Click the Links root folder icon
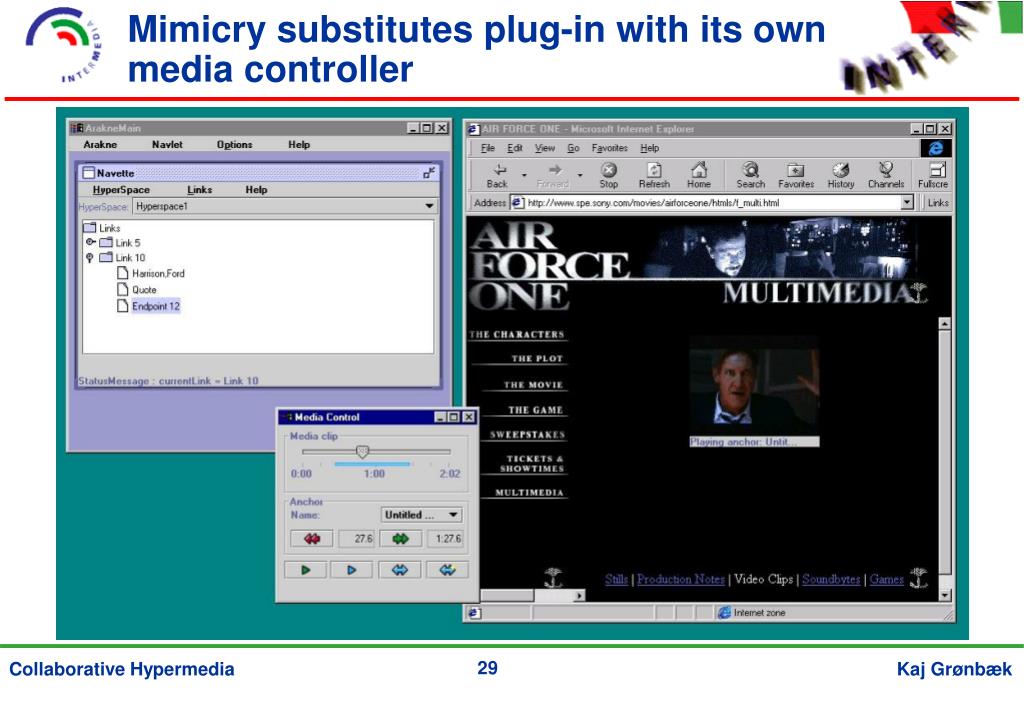Screen dimensions: 1024x709 [90, 228]
